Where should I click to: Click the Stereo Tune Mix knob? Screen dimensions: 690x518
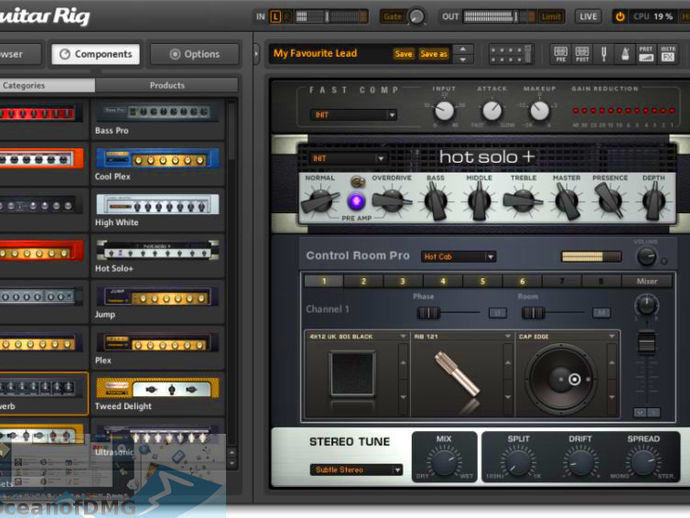click(x=444, y=461)
